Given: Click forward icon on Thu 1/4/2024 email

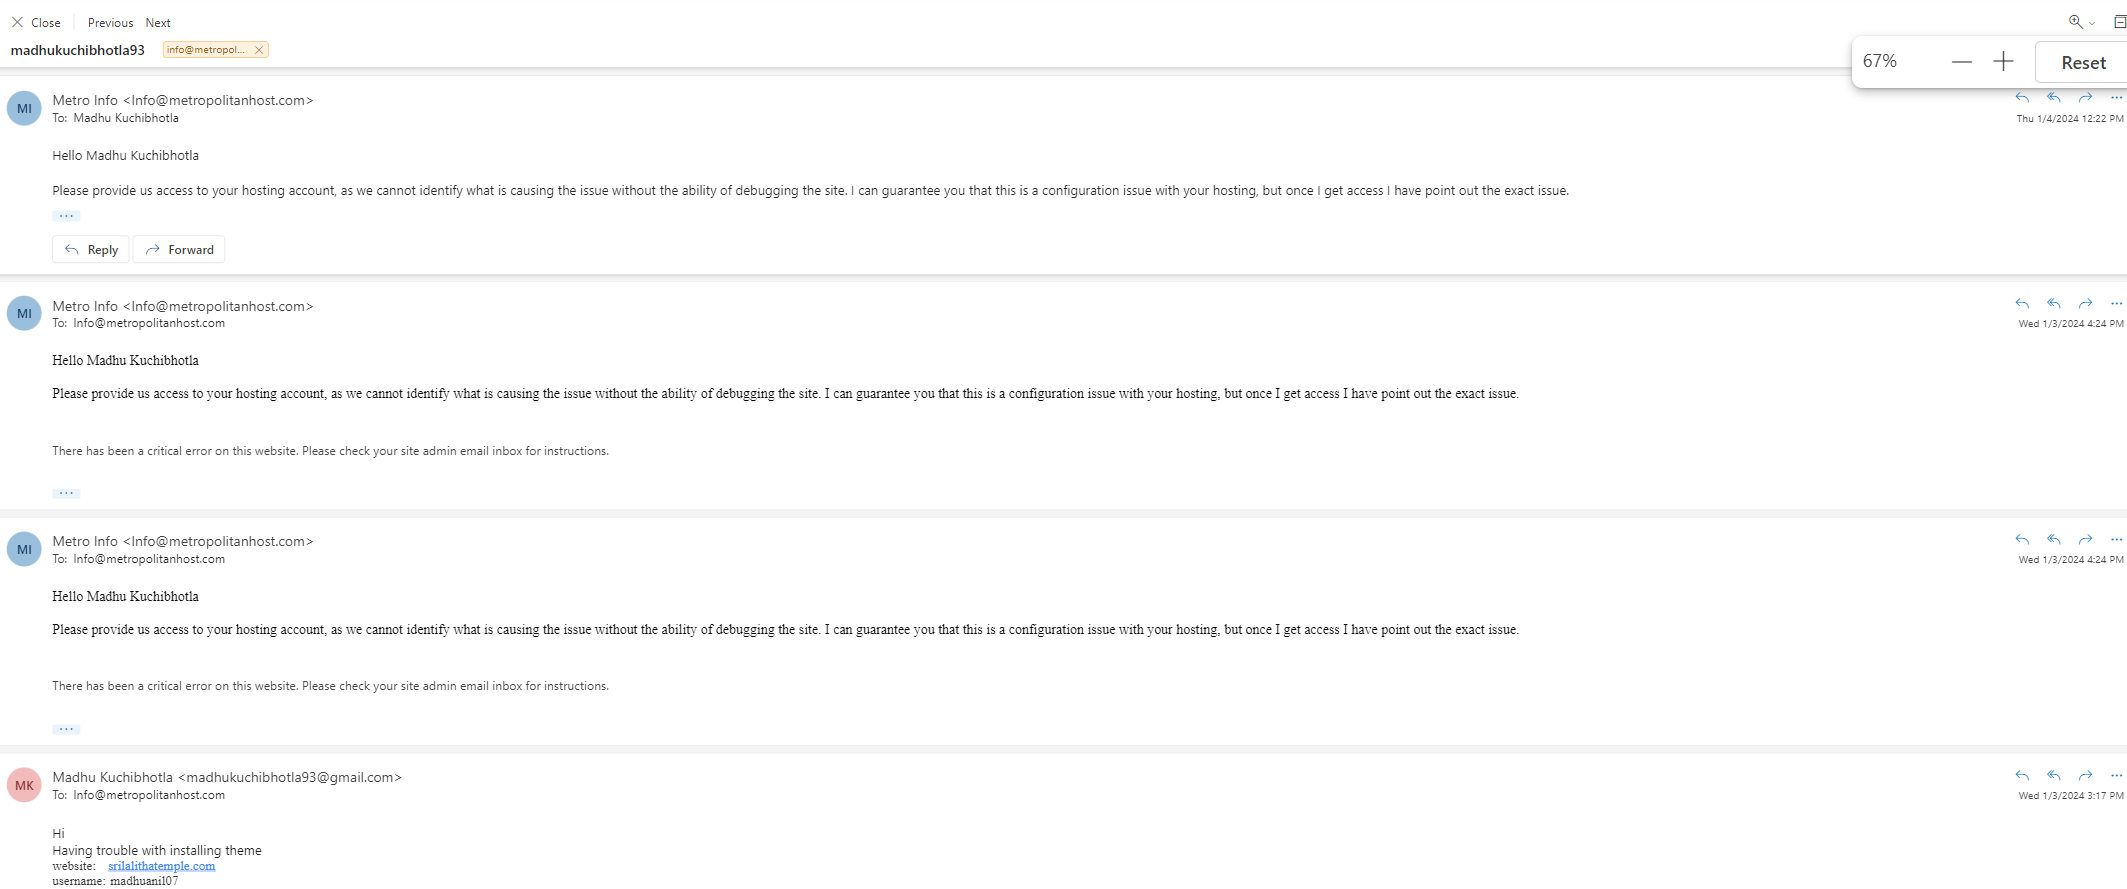Looking at the screenshot, I should coord(2085,98).
